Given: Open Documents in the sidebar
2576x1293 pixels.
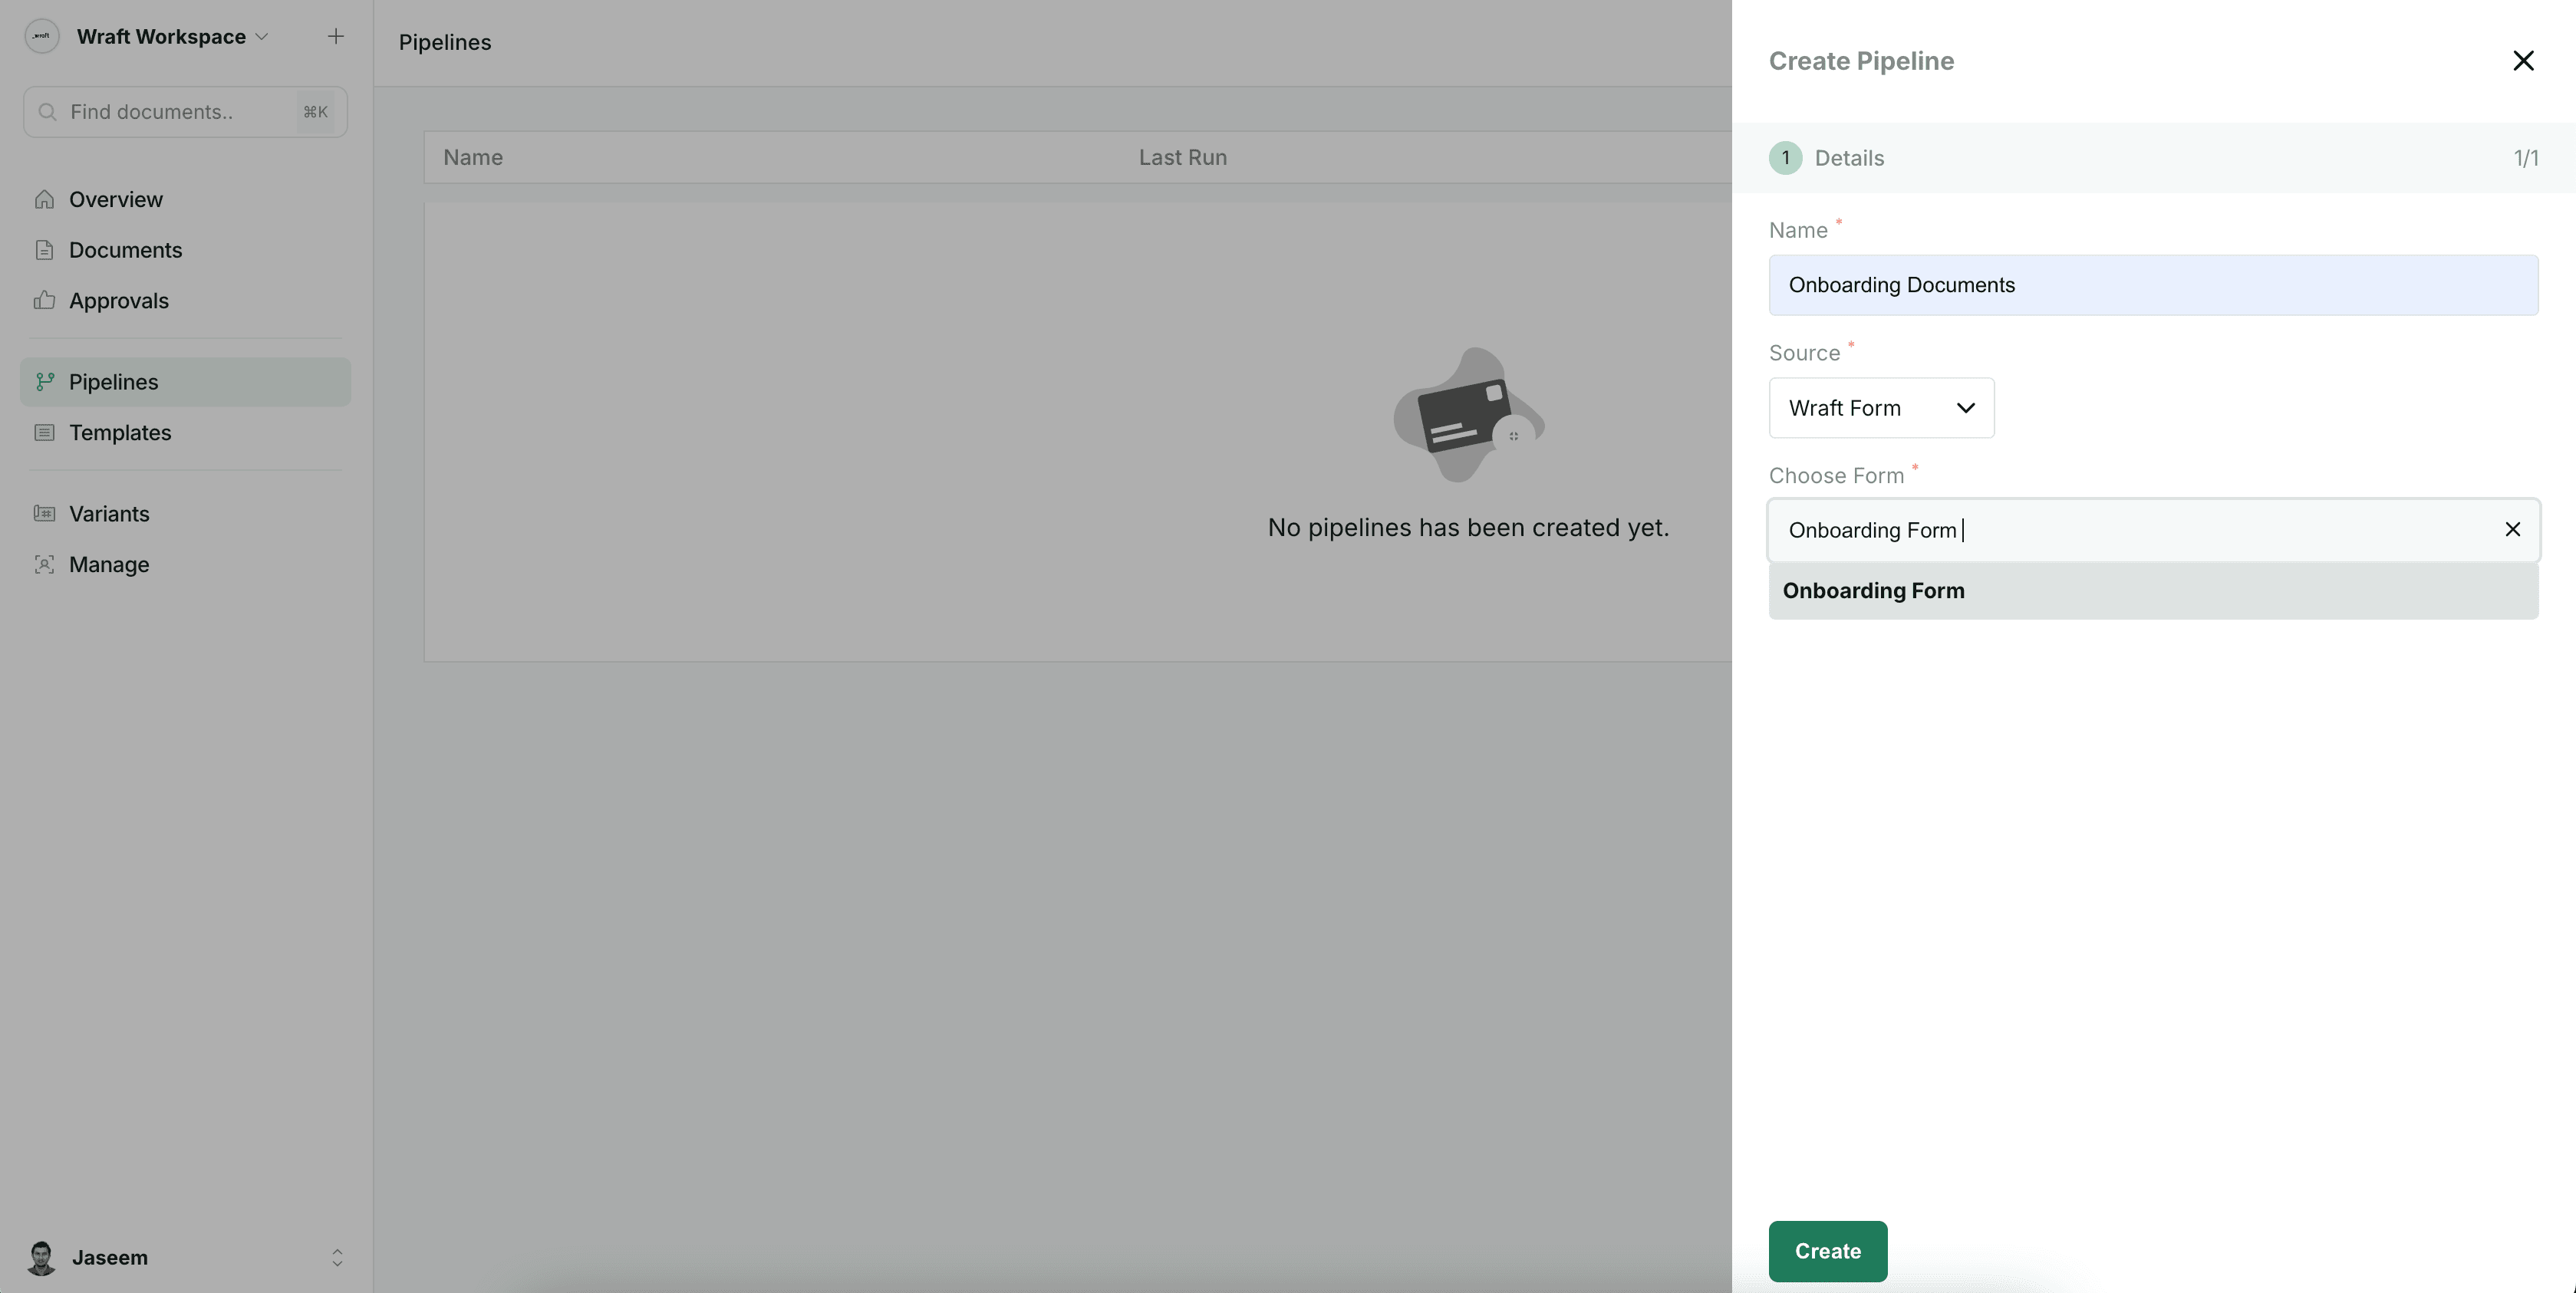Looking at the screenshot, I should (x=185, y=250).
